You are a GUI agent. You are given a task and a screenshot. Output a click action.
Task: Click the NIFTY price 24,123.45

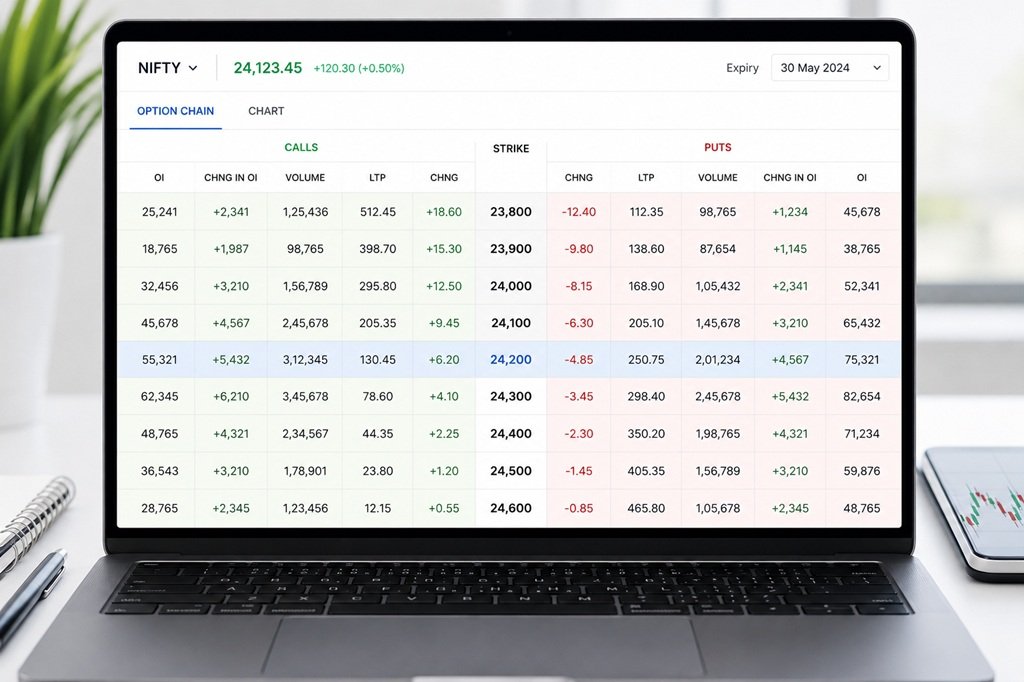pos(268,68)
